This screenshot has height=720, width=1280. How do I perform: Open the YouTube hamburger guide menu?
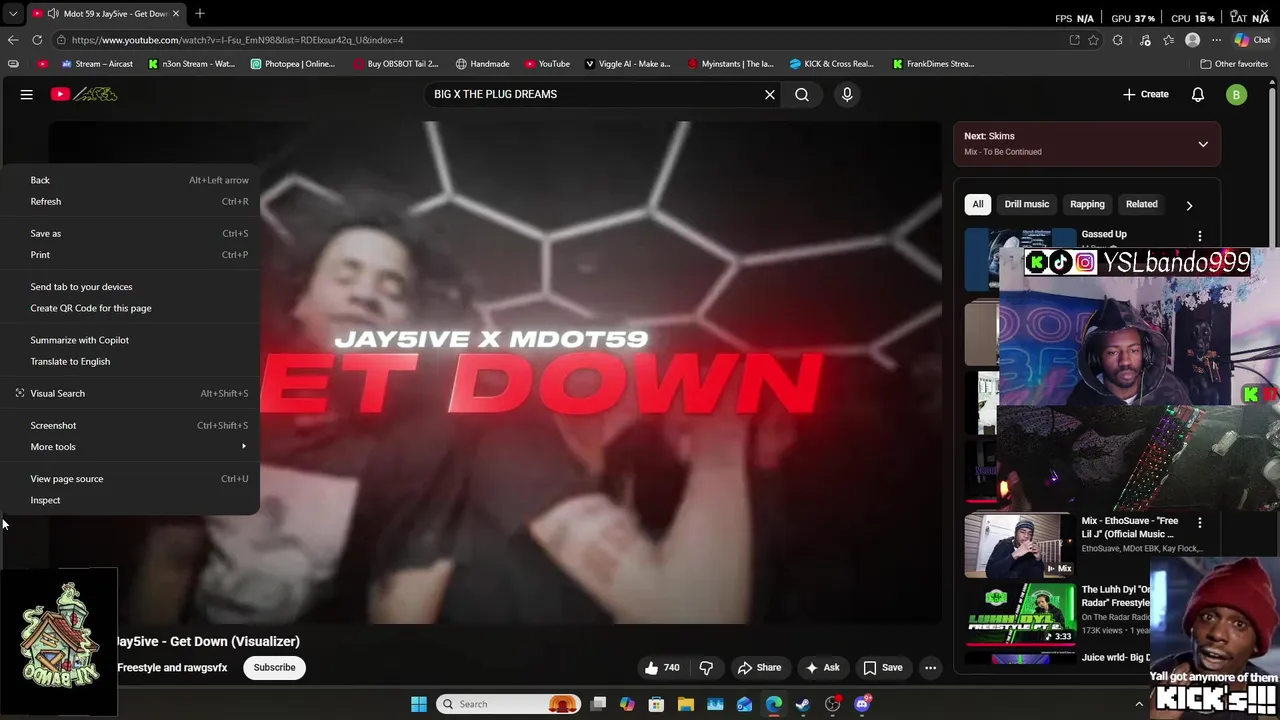pyautogui.click(x=27, y=94)
